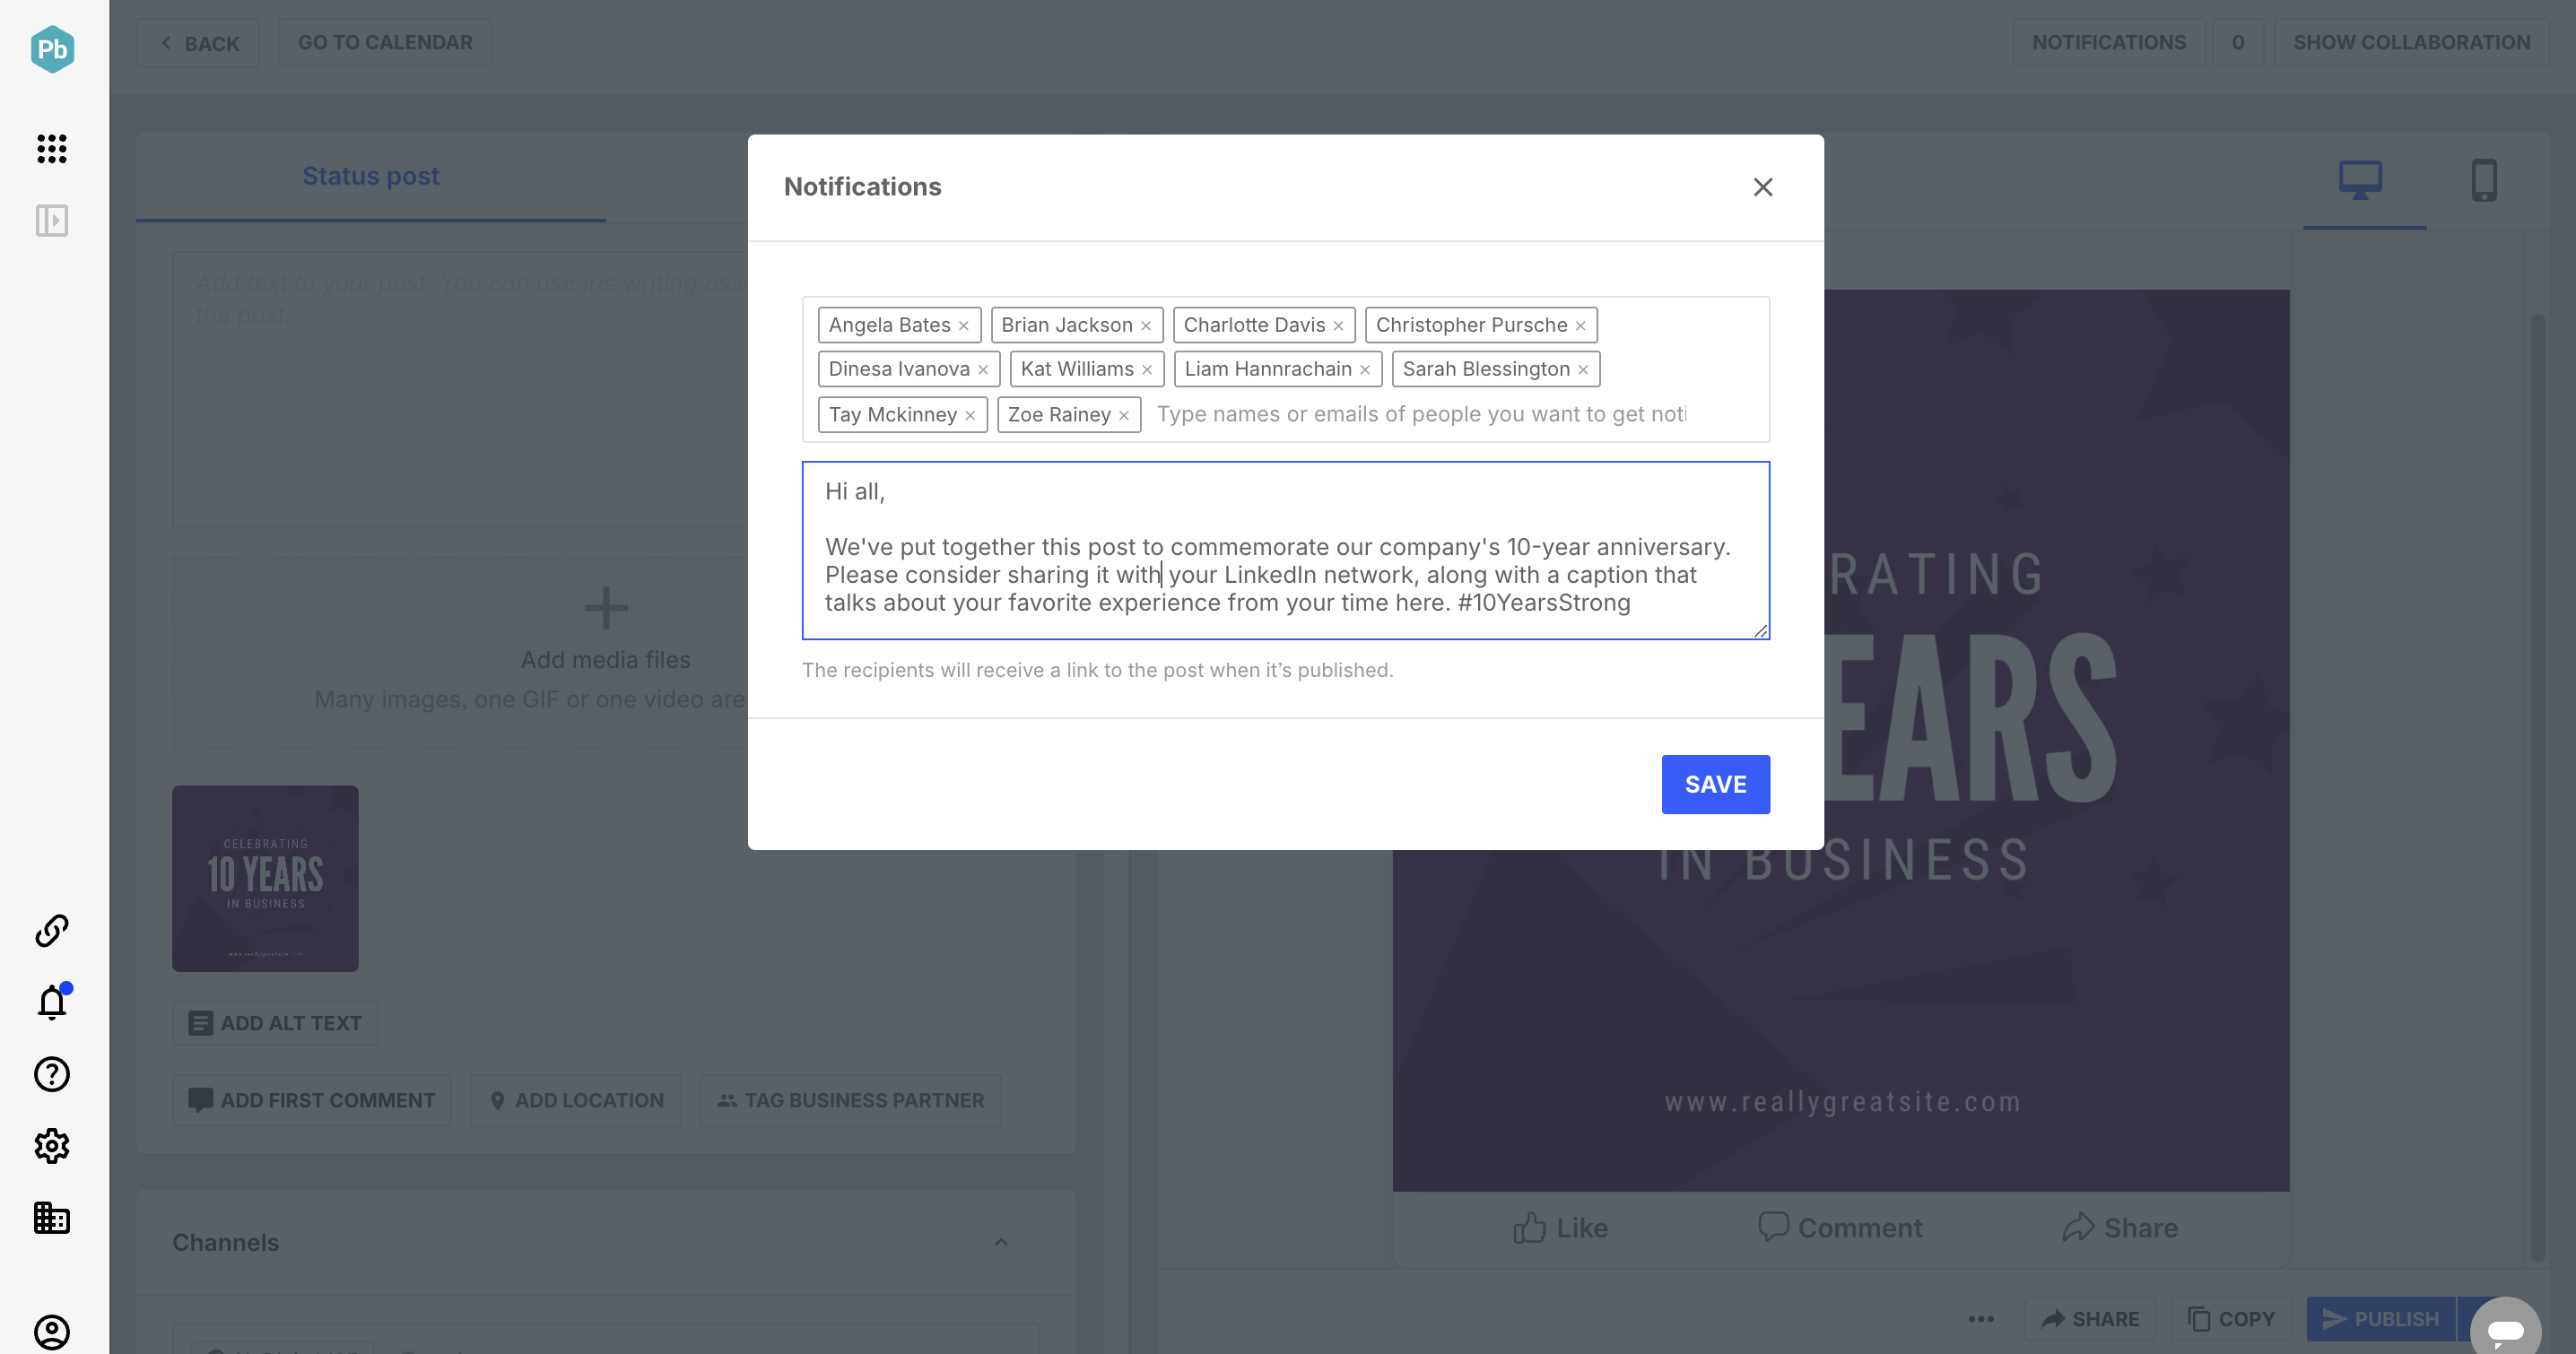The height and width of the screenshot is (1354, 2576).
Task: Remove Tay Mckinney from recipients
Action: point(970,415)
